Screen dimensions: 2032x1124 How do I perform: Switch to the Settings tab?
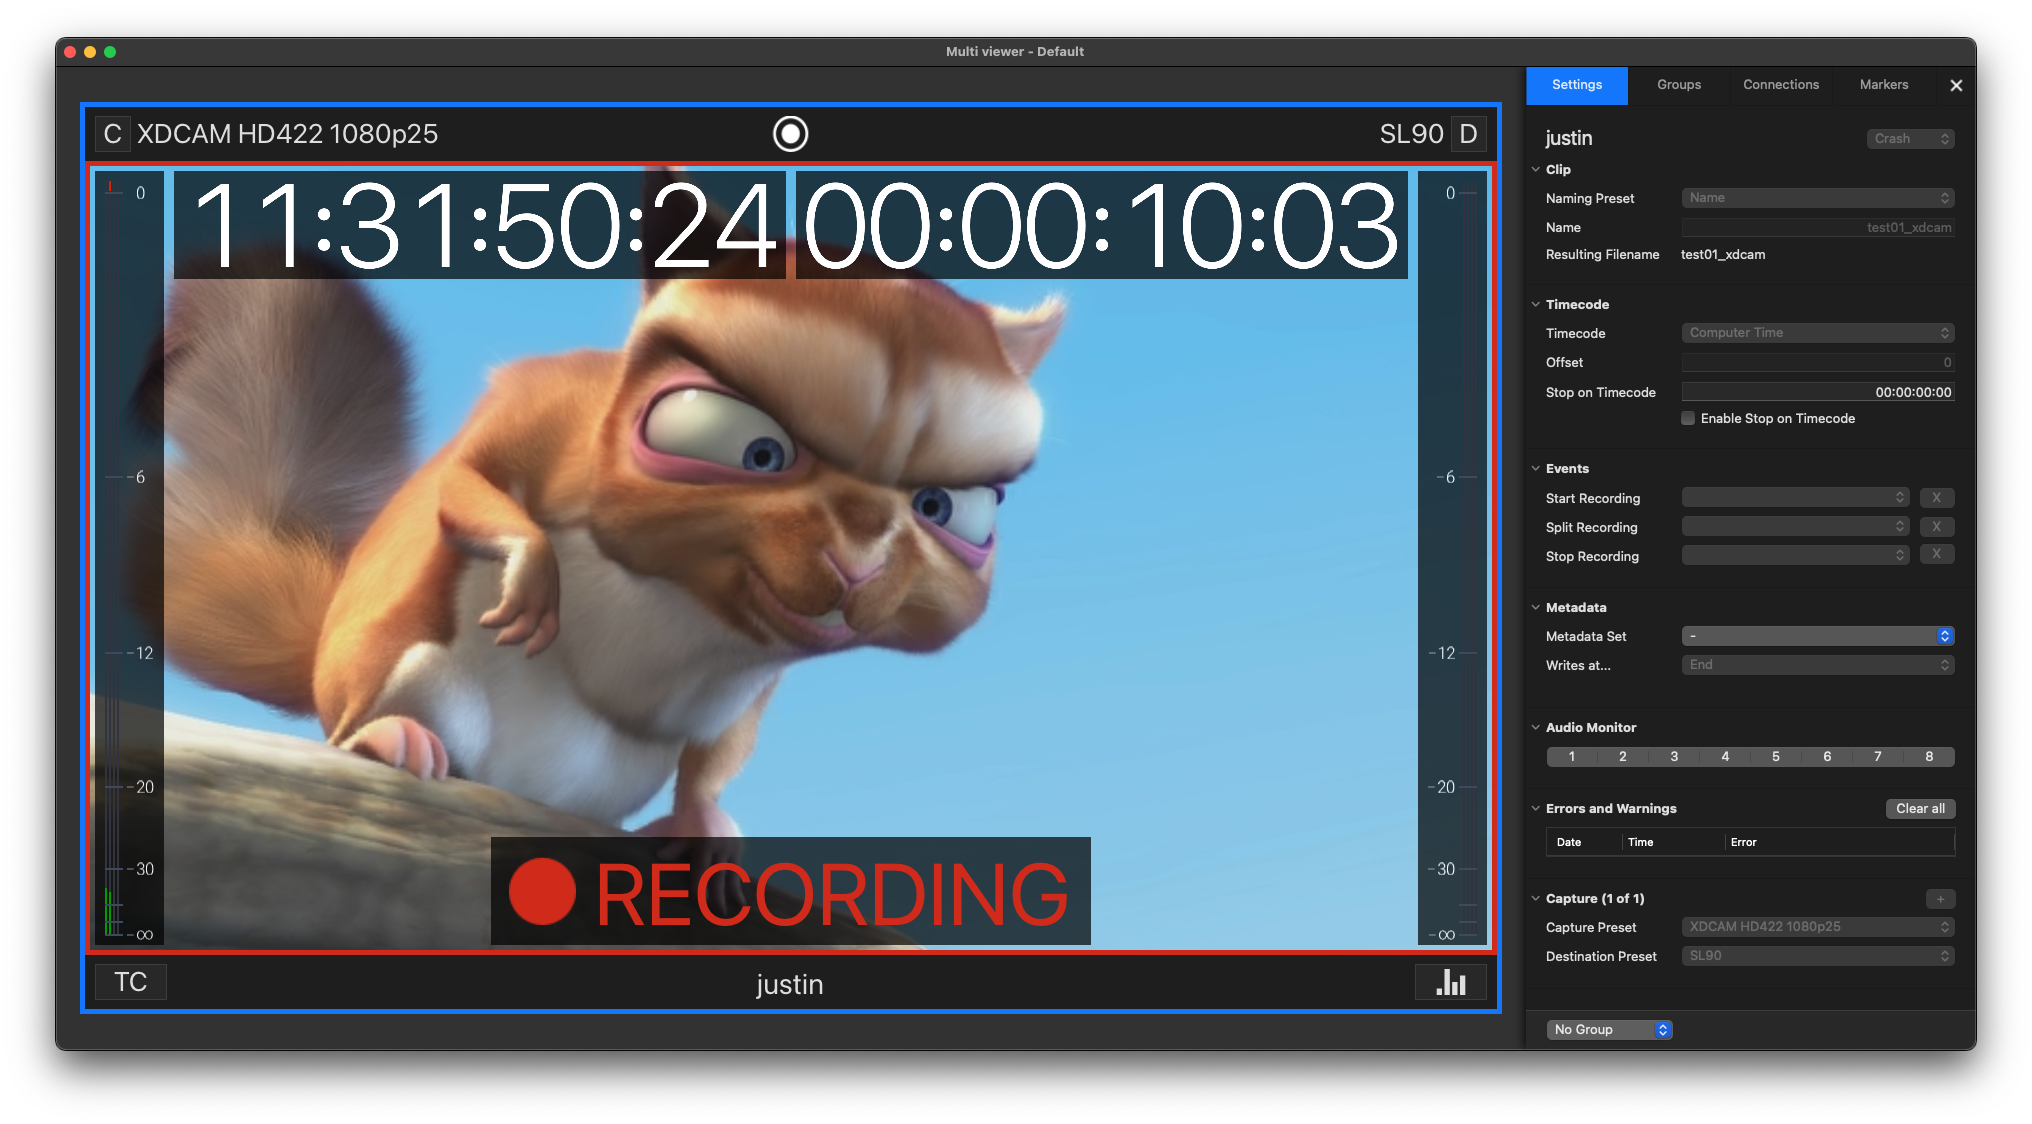pos(1577,85)
